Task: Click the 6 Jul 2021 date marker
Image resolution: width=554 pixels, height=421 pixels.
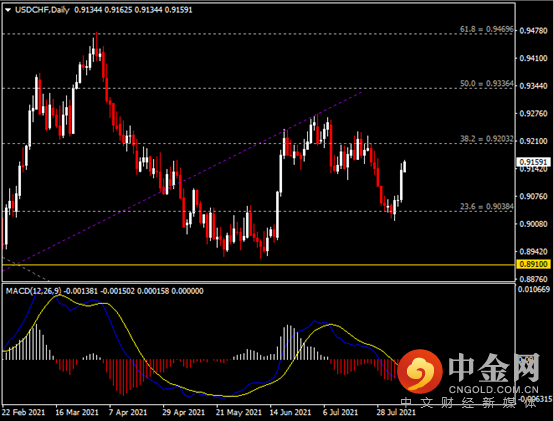Action: coord(341,412)
